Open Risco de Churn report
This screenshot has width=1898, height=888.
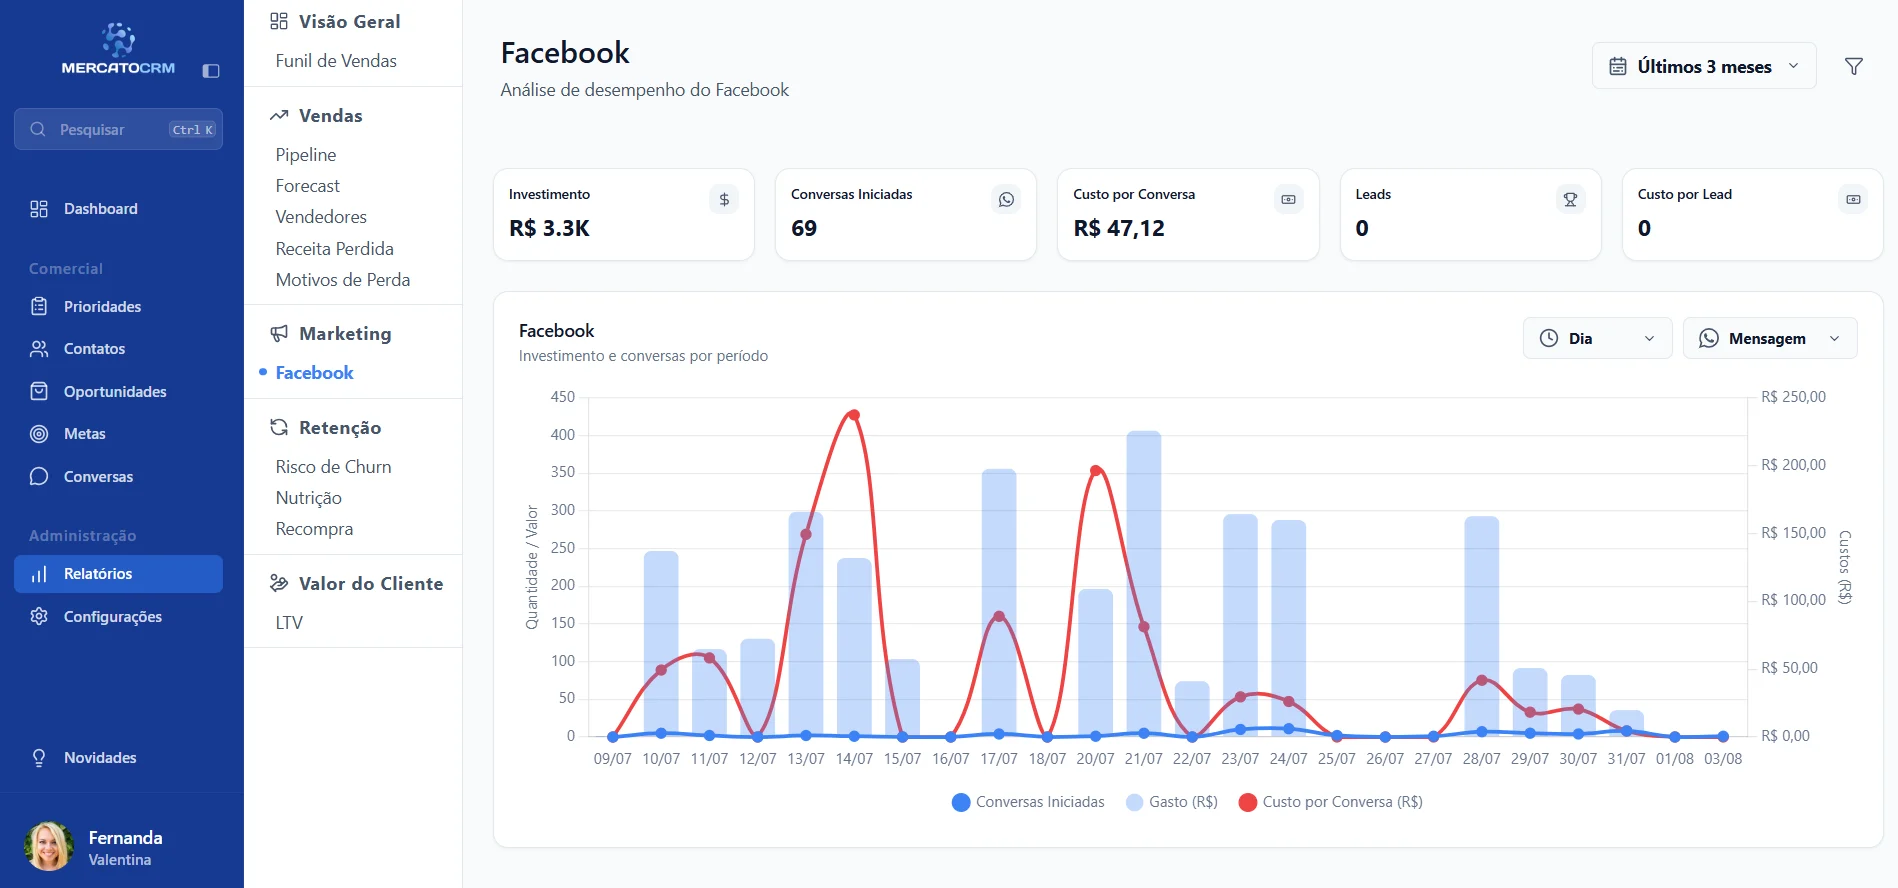[334, 467]
